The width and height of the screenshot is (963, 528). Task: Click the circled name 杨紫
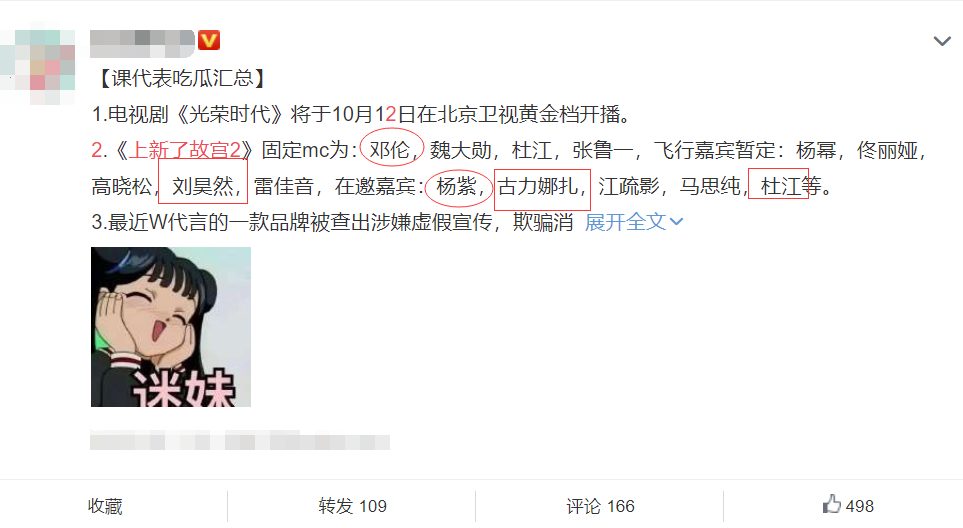coord(456,186)
